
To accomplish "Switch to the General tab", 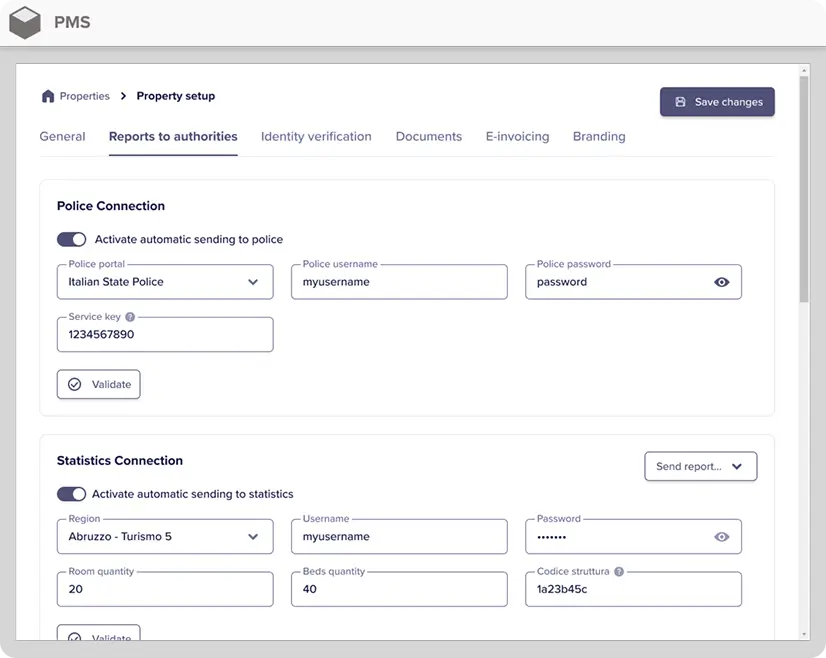I will (62, 136).
